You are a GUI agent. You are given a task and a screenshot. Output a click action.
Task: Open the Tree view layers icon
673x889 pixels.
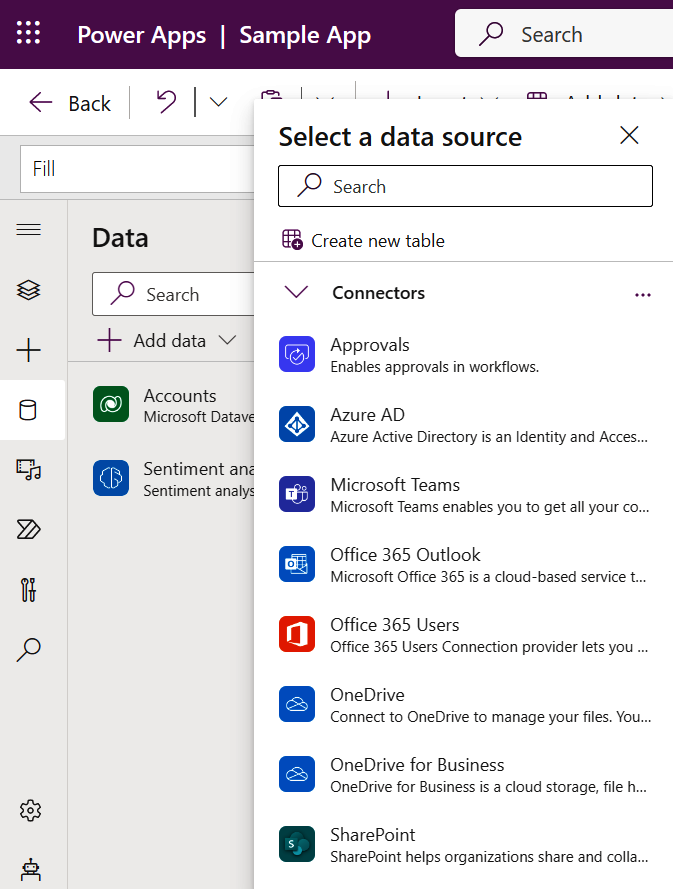(x=29, y=290)
